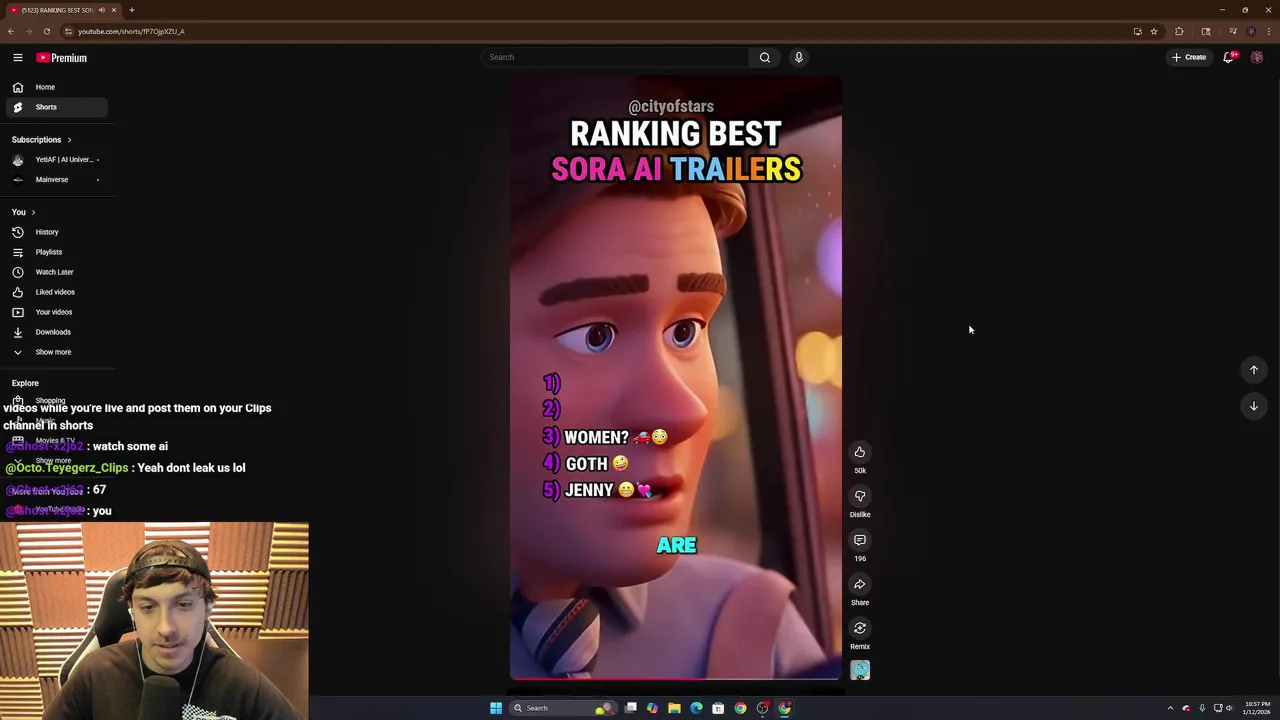This screenshot has height=720, width=1280.
Task: Open the YouTube hamburger guide menu
Action: (18, 58)
